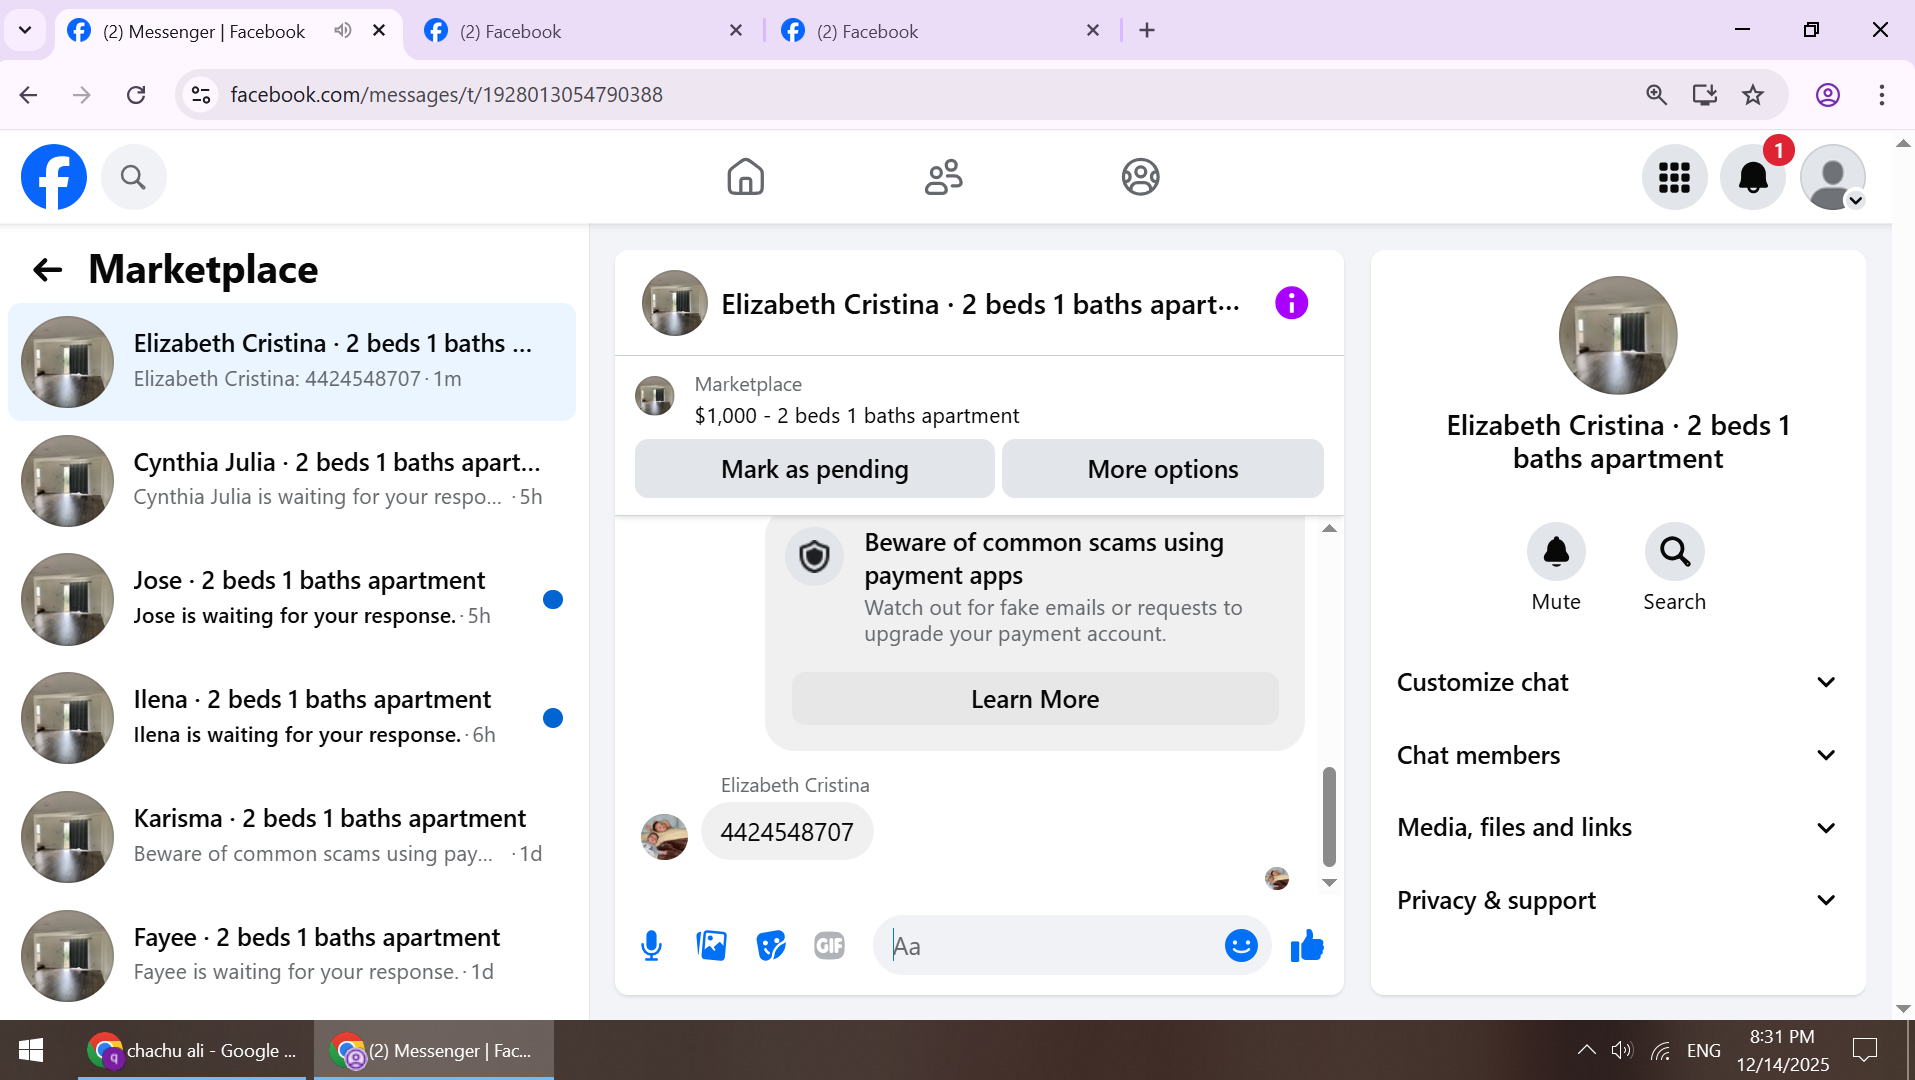The width and height of the screenshot is (1915, 1080).
Task: Open the Friends icon in top navigation
Action: tap(943, 177)
